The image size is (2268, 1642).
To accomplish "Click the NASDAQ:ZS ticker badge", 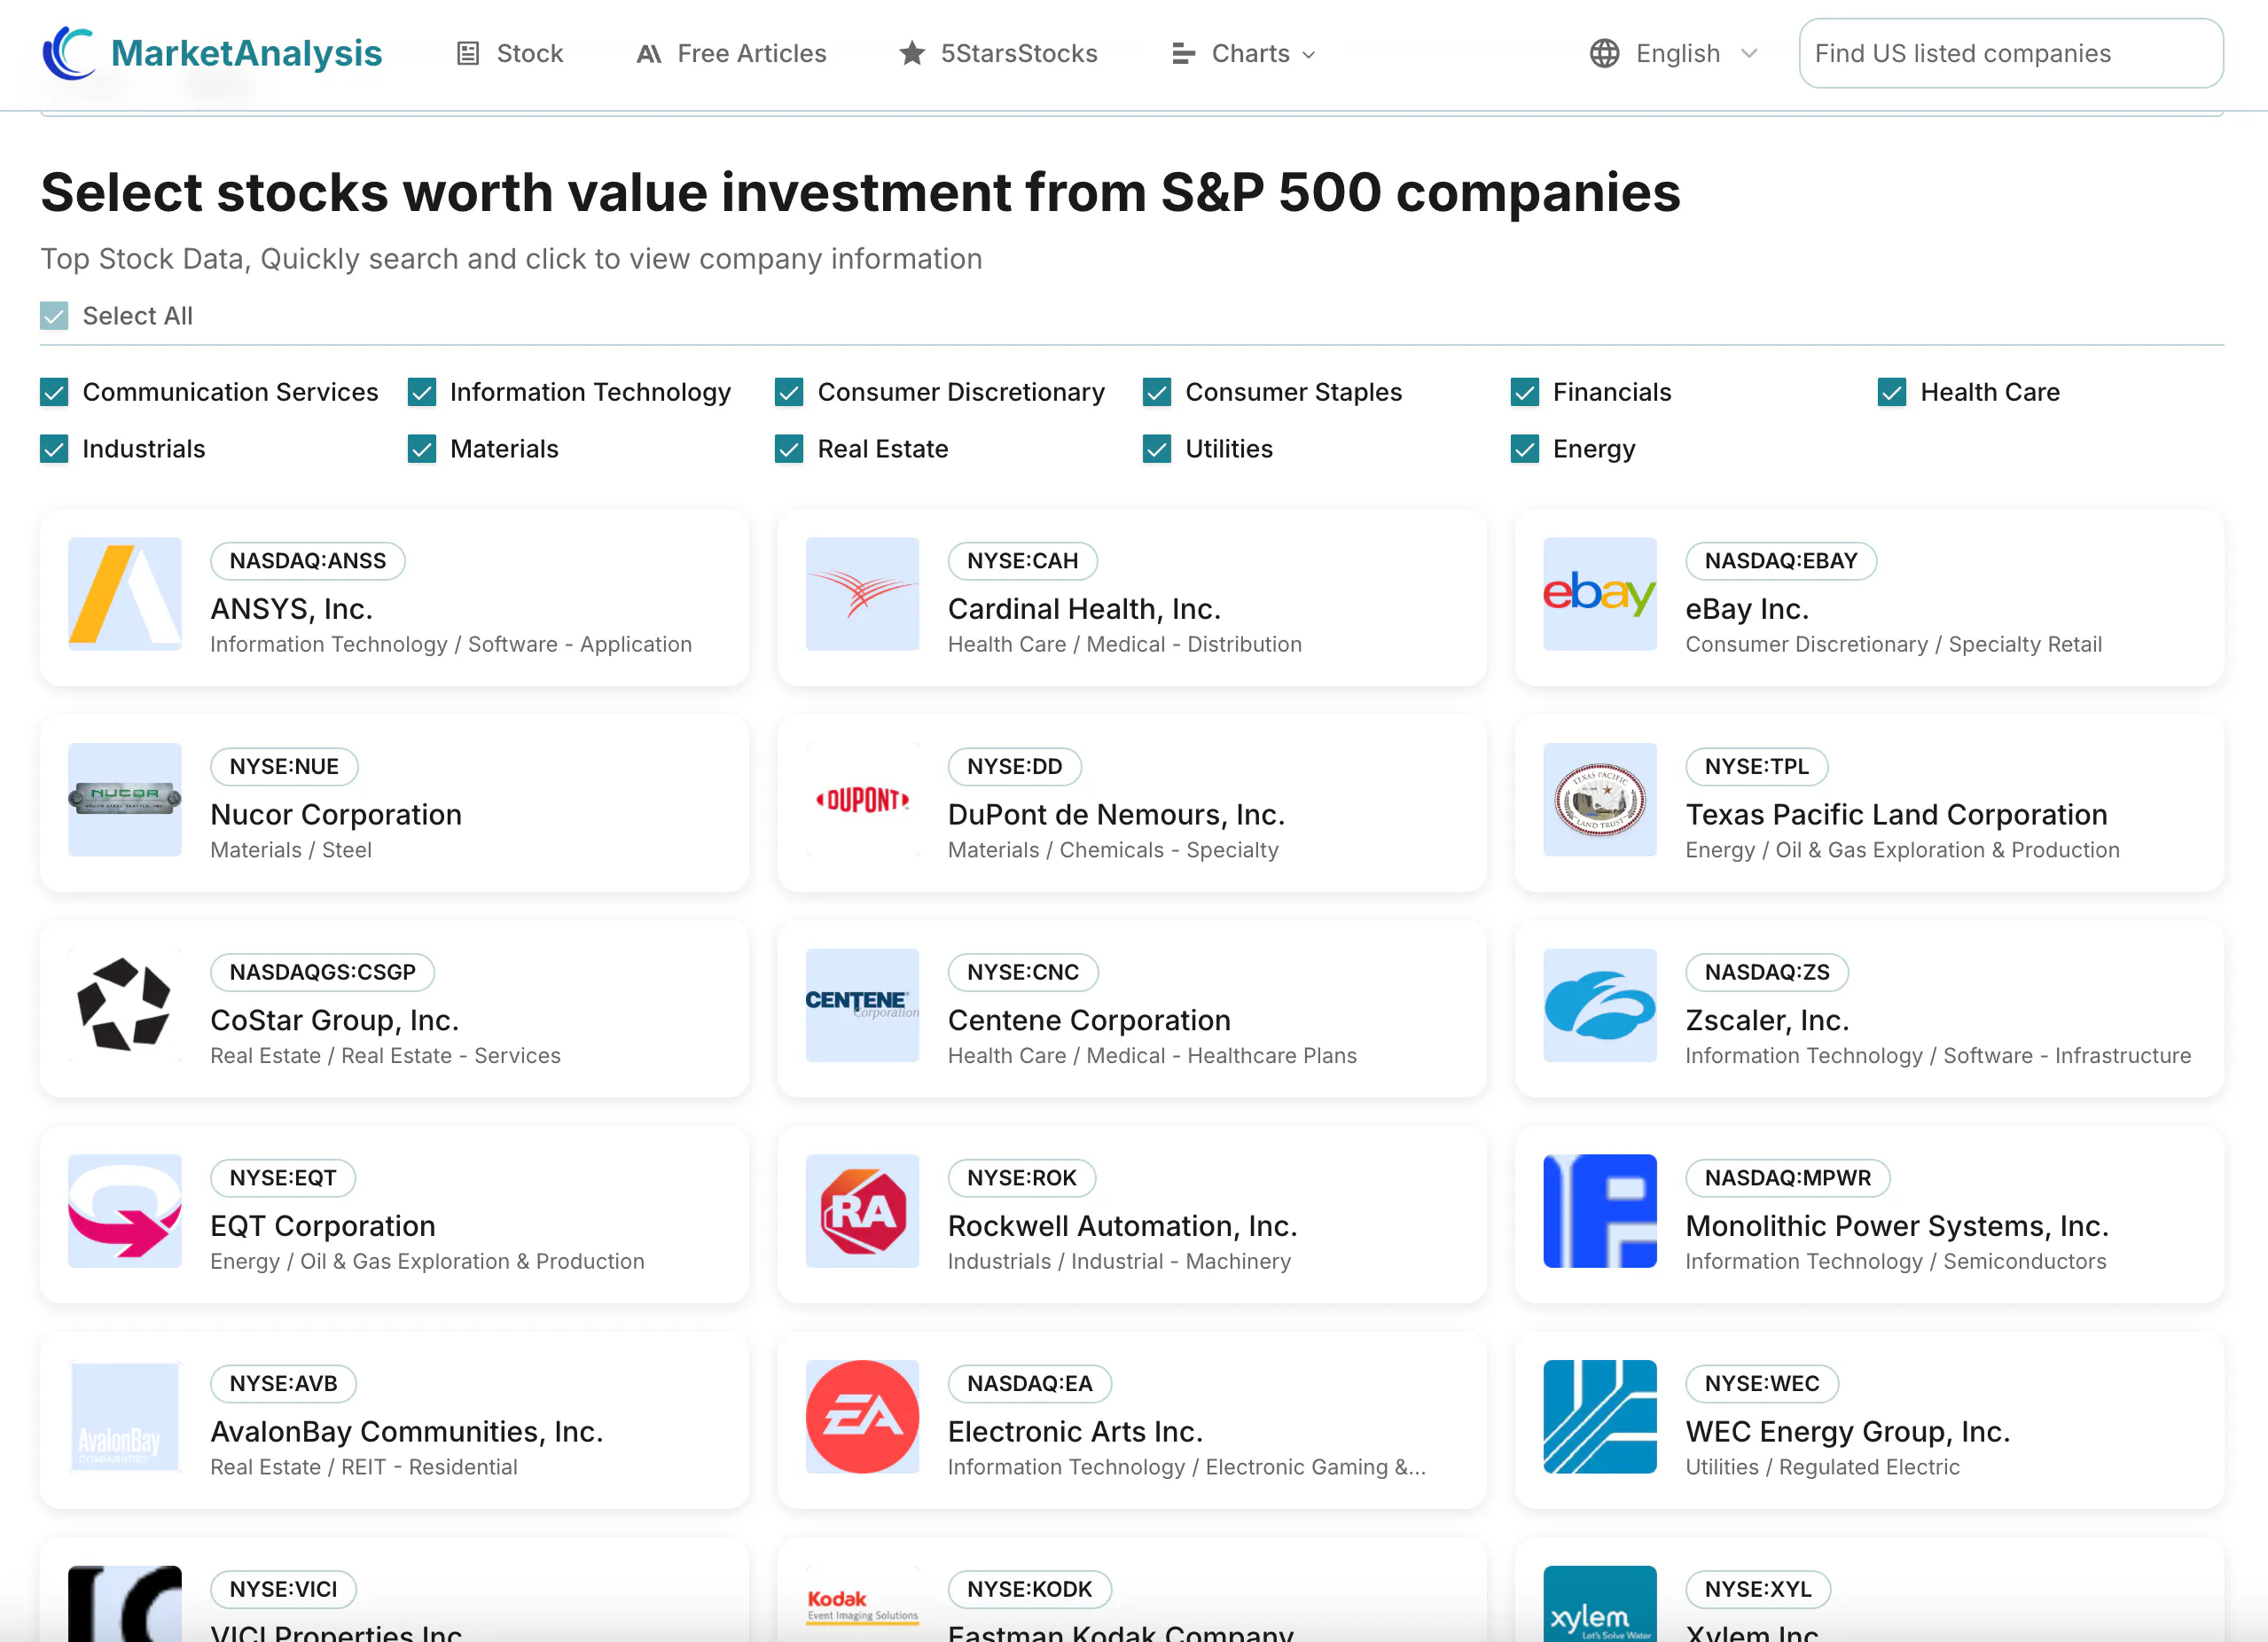I will coord(1767,972).
